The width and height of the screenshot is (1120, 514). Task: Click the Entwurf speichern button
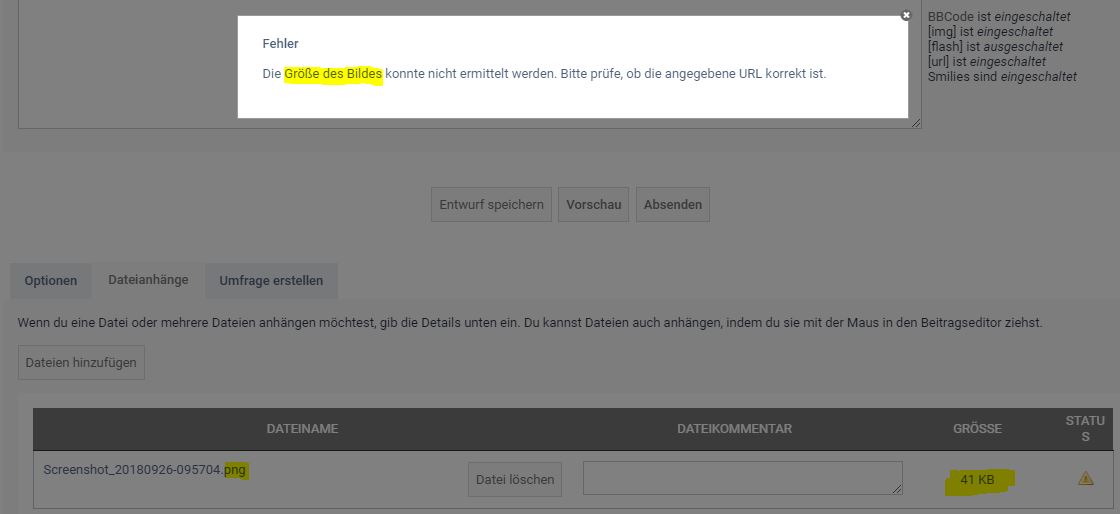[x=491, y=205]
